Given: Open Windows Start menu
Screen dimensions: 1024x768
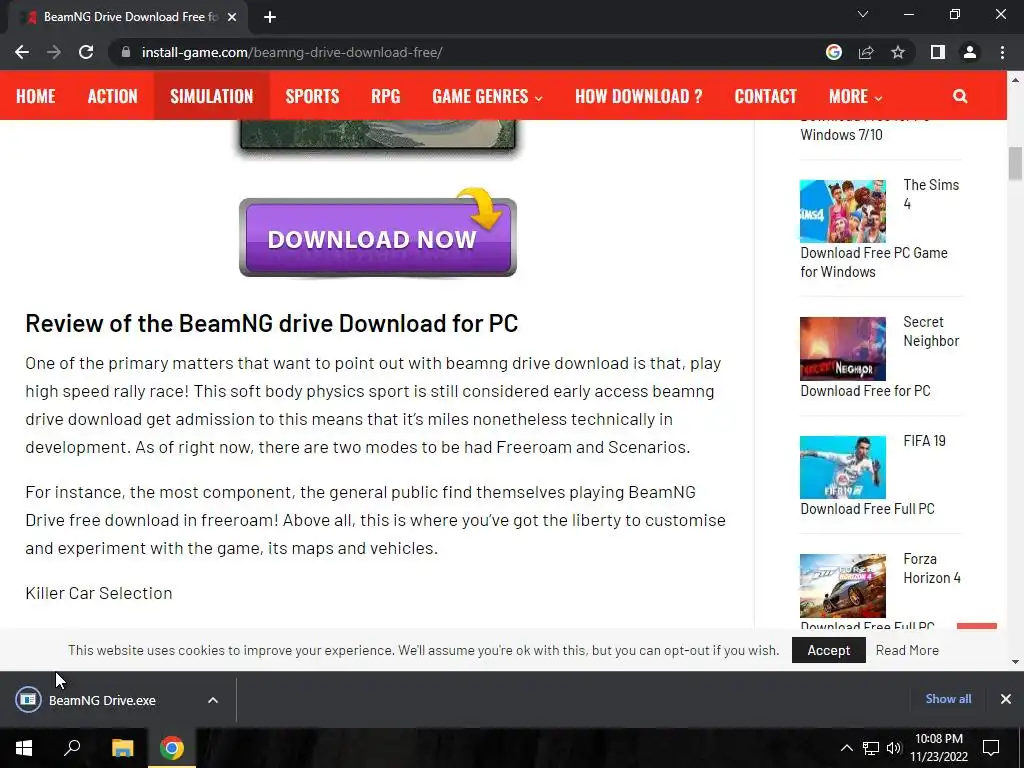Looking at the screenshot, I should point(24,748).
